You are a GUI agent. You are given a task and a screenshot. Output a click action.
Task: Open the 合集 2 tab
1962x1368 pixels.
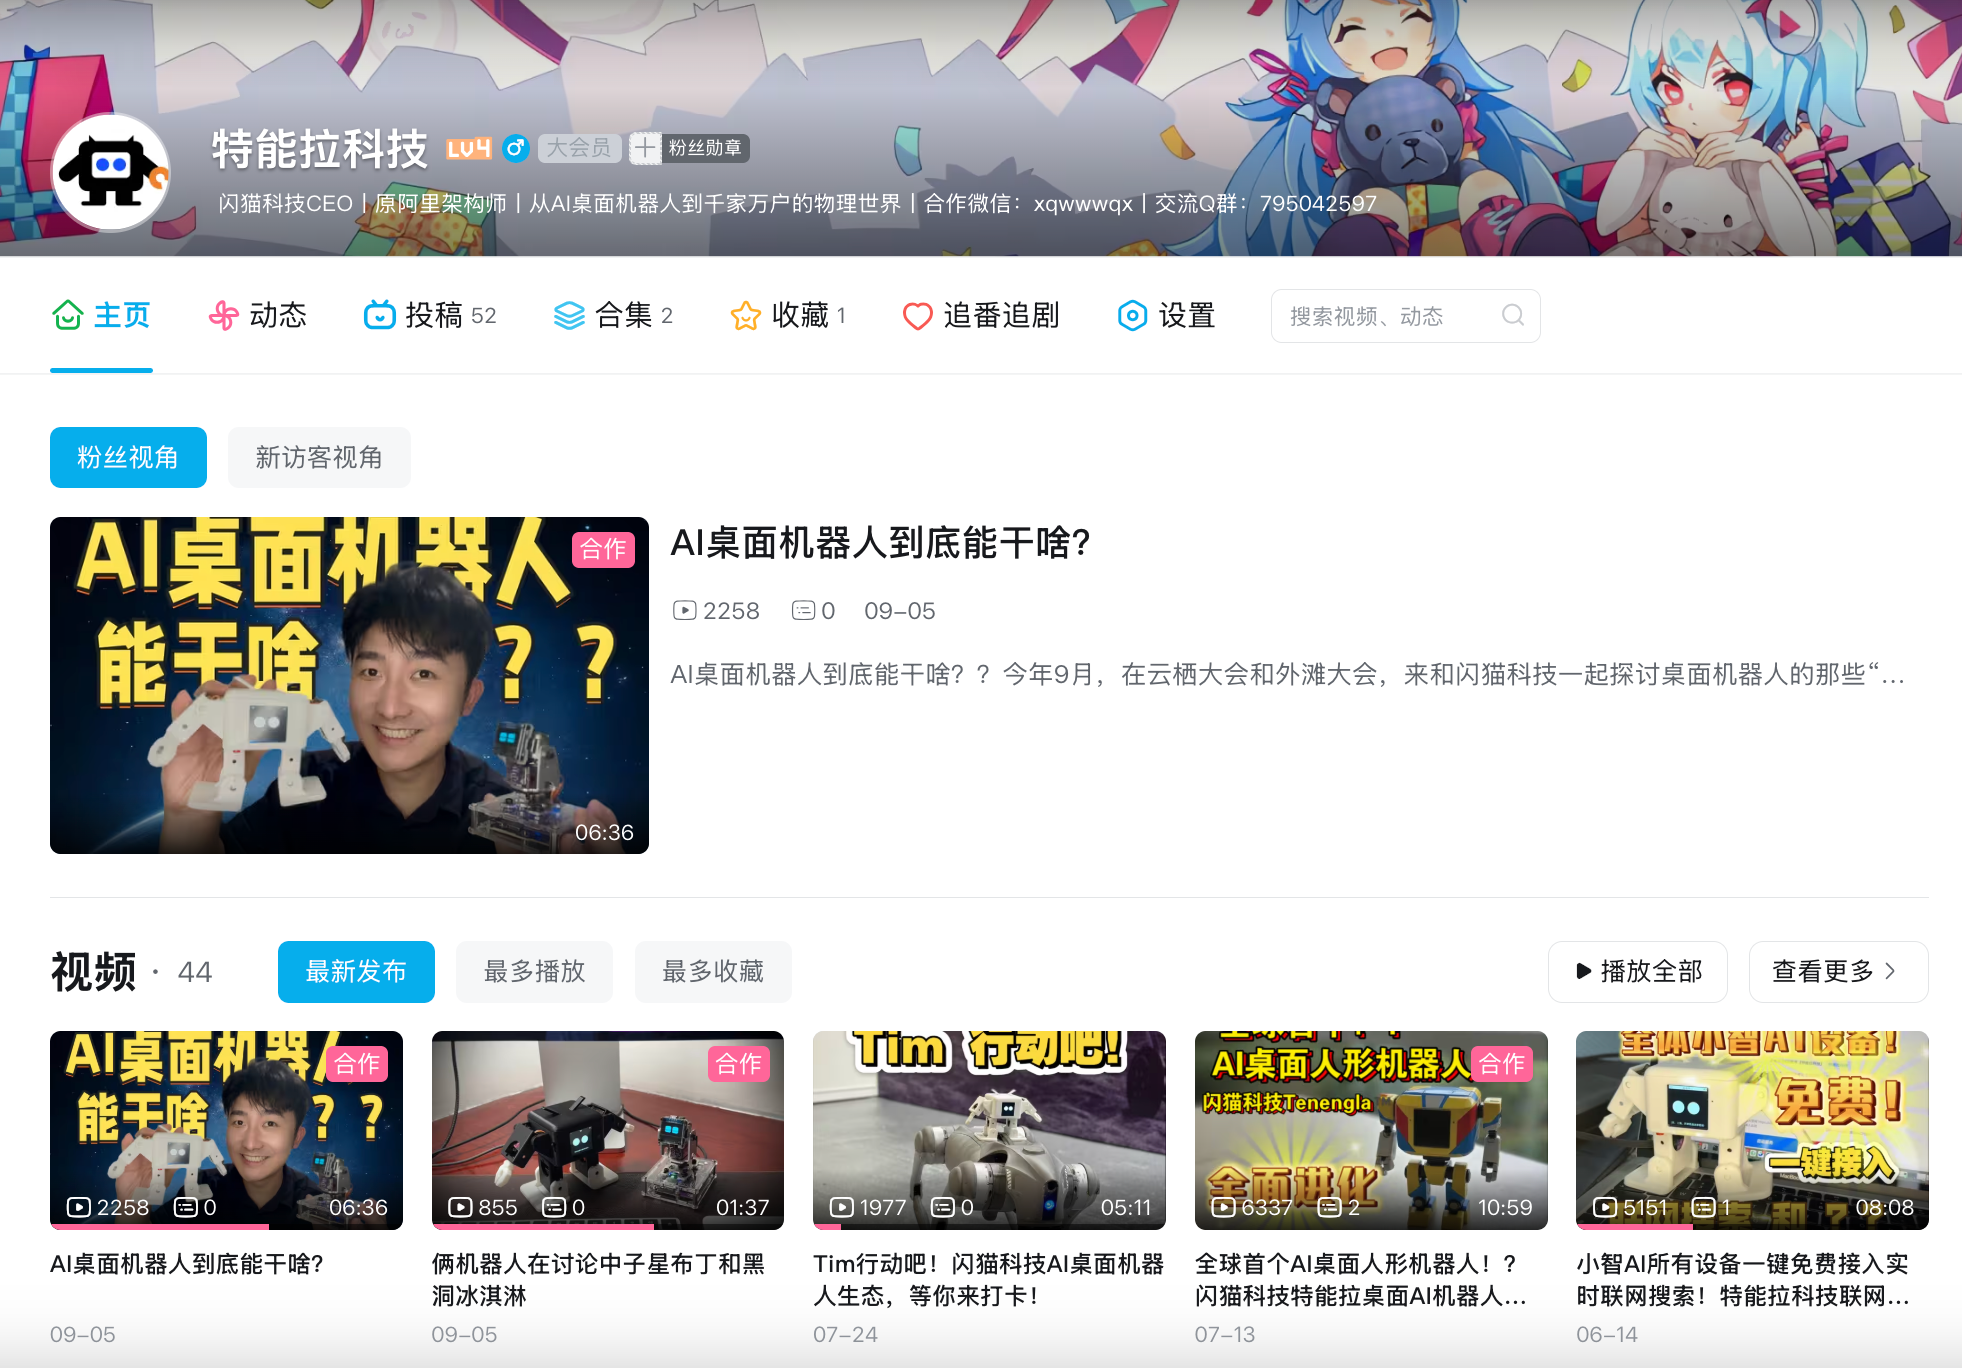(613, 315)
